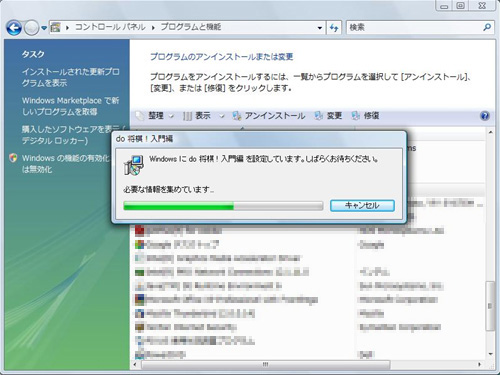The height and width of the screenshot is (375, 500).
Task: Click the キャンセル button in the dialog
Action: (x=362, y=205)
